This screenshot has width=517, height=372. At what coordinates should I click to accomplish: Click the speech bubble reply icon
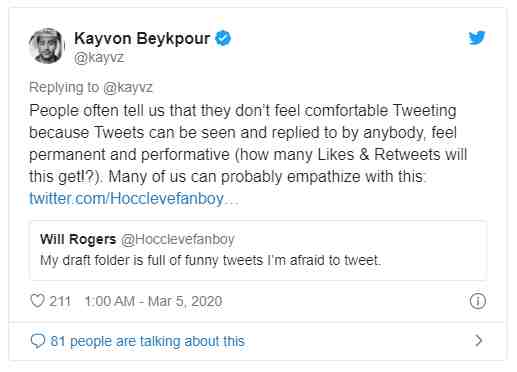coord(38,341)
